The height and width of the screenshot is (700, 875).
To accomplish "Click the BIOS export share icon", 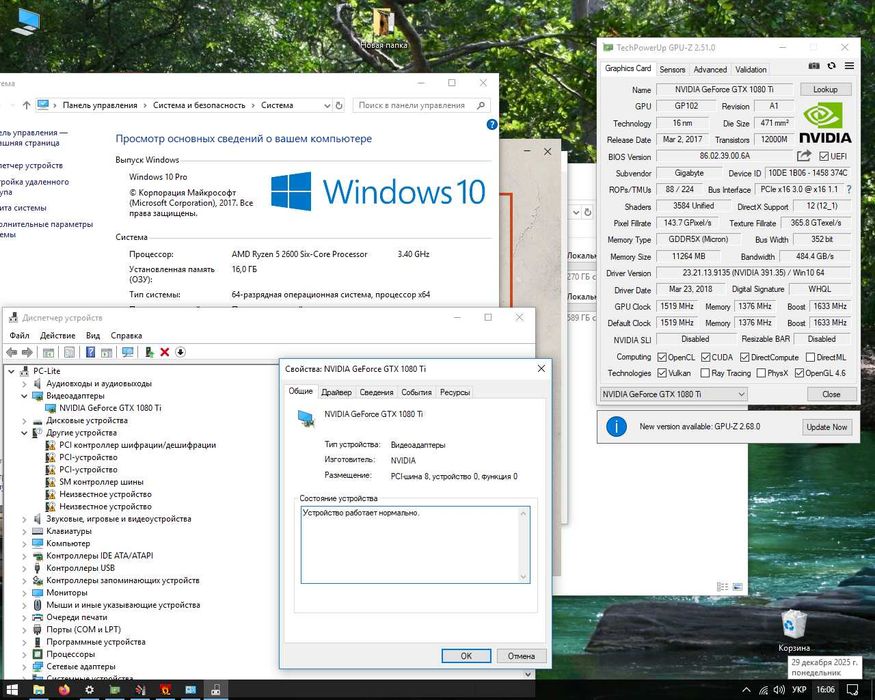I will [804, 156].
